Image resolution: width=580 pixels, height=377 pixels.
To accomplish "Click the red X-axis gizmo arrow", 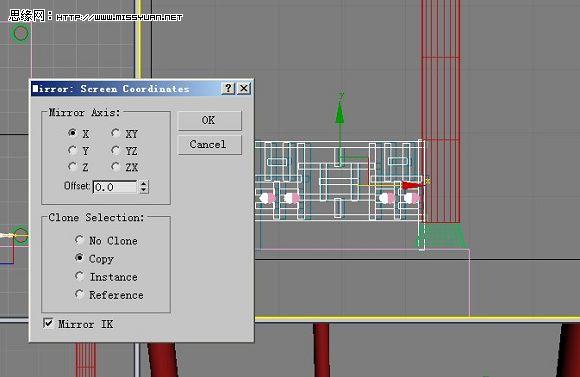I will (x=414, y=185).
